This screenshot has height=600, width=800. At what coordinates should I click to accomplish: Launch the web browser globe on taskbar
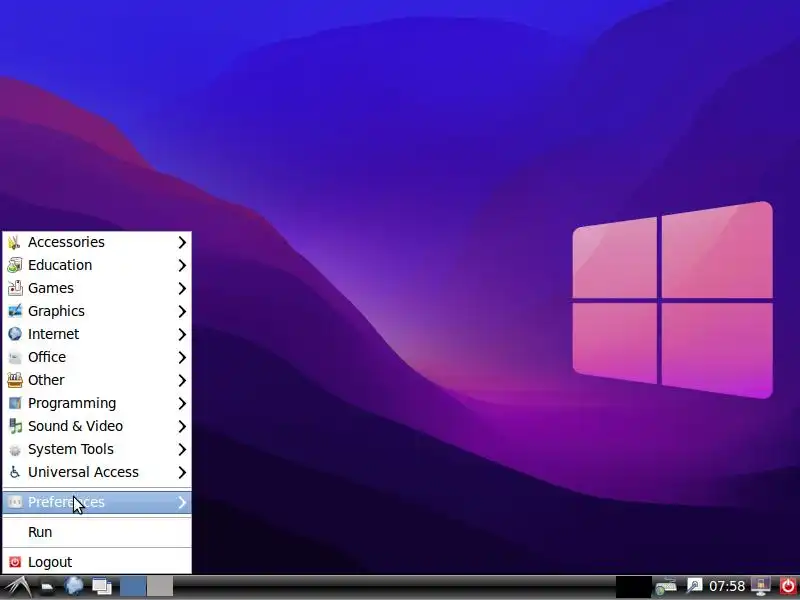74,586
